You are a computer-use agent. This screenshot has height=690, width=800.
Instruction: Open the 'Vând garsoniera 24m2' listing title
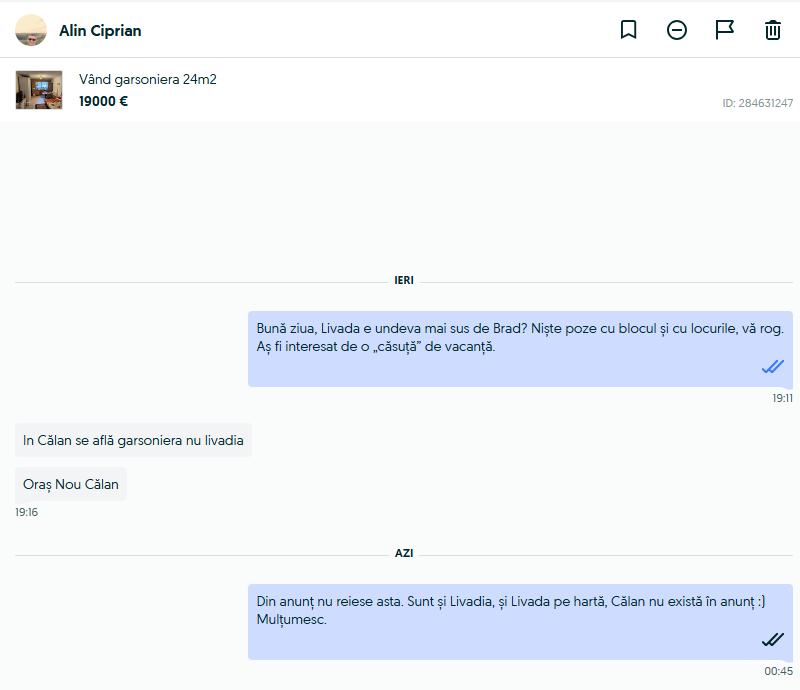pos(147,79)
